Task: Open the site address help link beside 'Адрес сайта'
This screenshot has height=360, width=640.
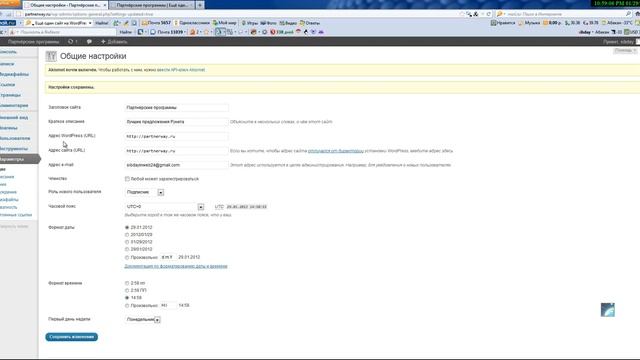Action: [x=336, y=151]
